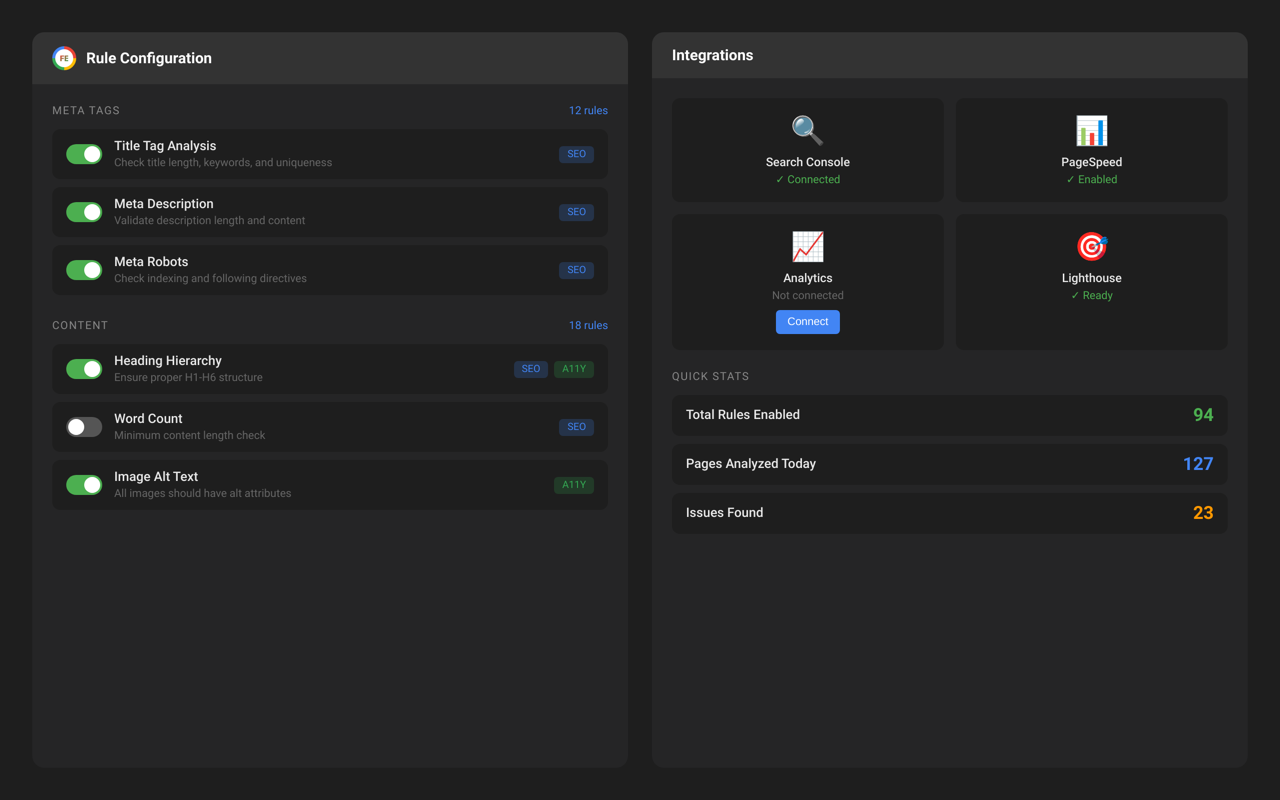Select the A11Y badge on Image Alt Text
1280x800 pixels.
click(573, 484)
